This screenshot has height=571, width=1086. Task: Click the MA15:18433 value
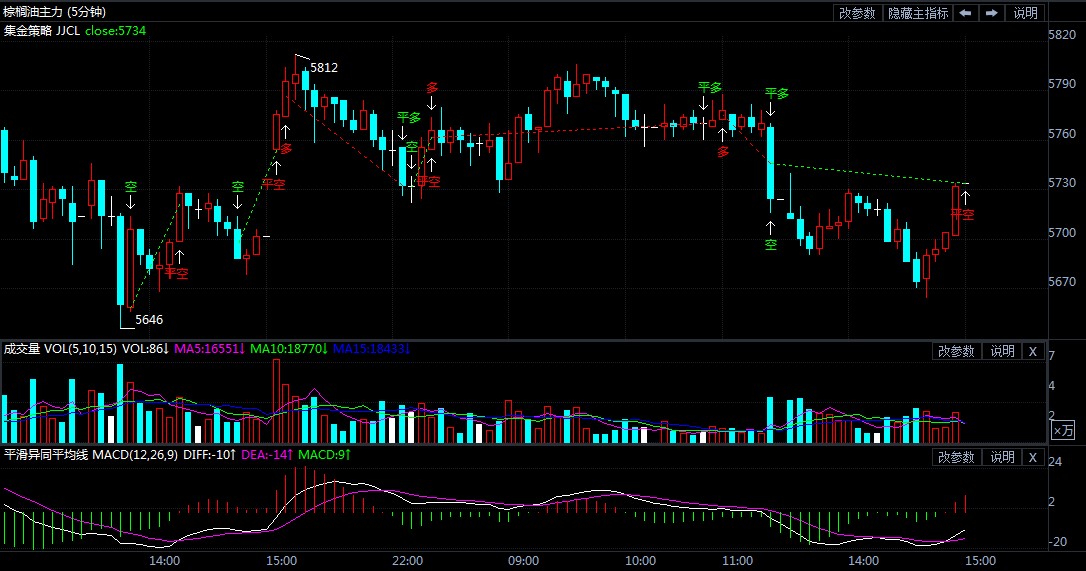371,349
